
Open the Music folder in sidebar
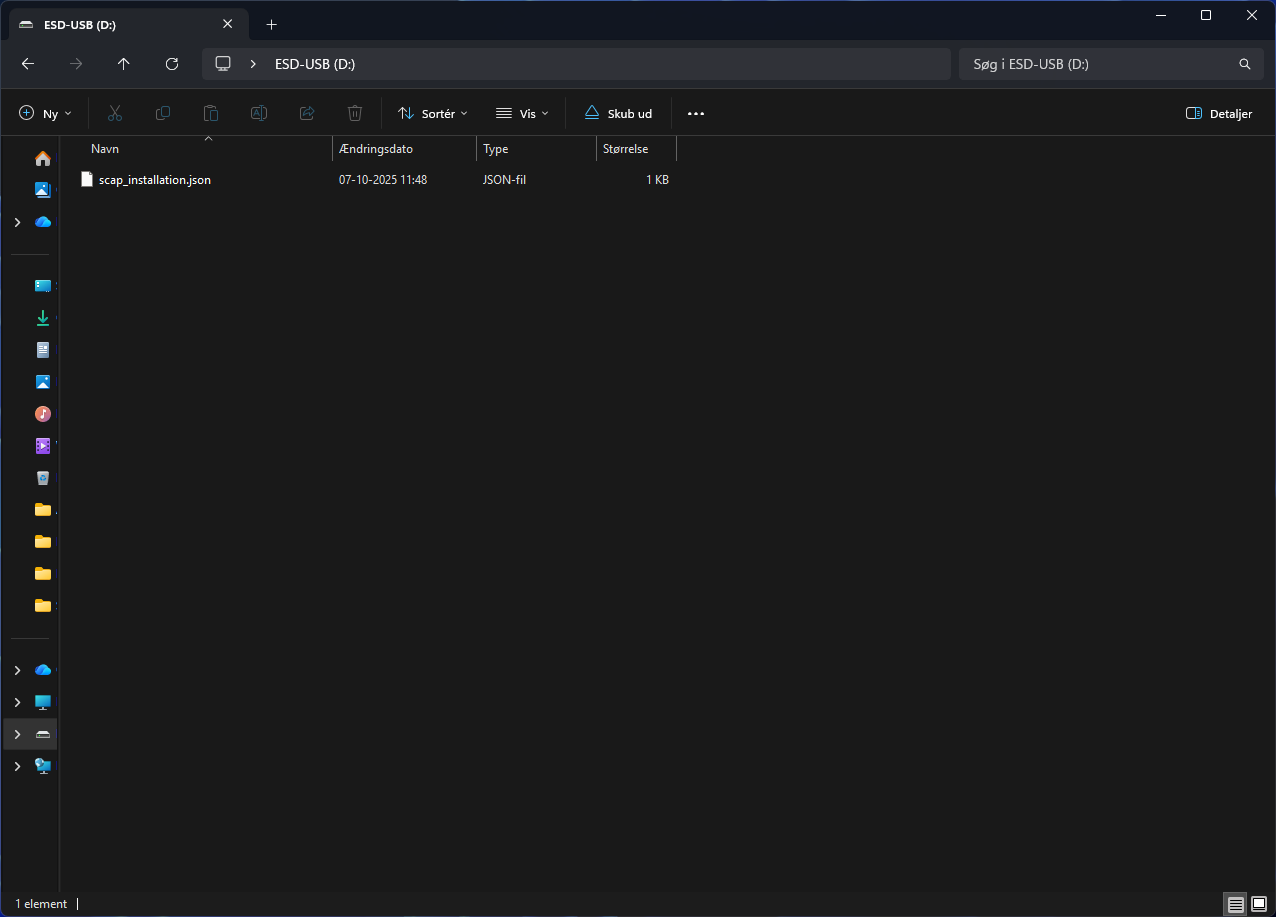(x=42, y=414)
